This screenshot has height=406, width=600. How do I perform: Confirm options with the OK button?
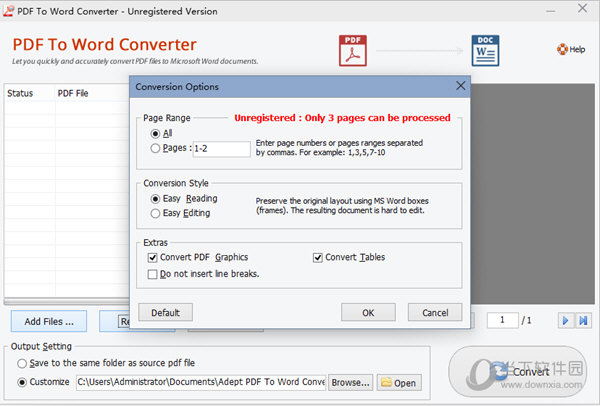pos(368,313)
